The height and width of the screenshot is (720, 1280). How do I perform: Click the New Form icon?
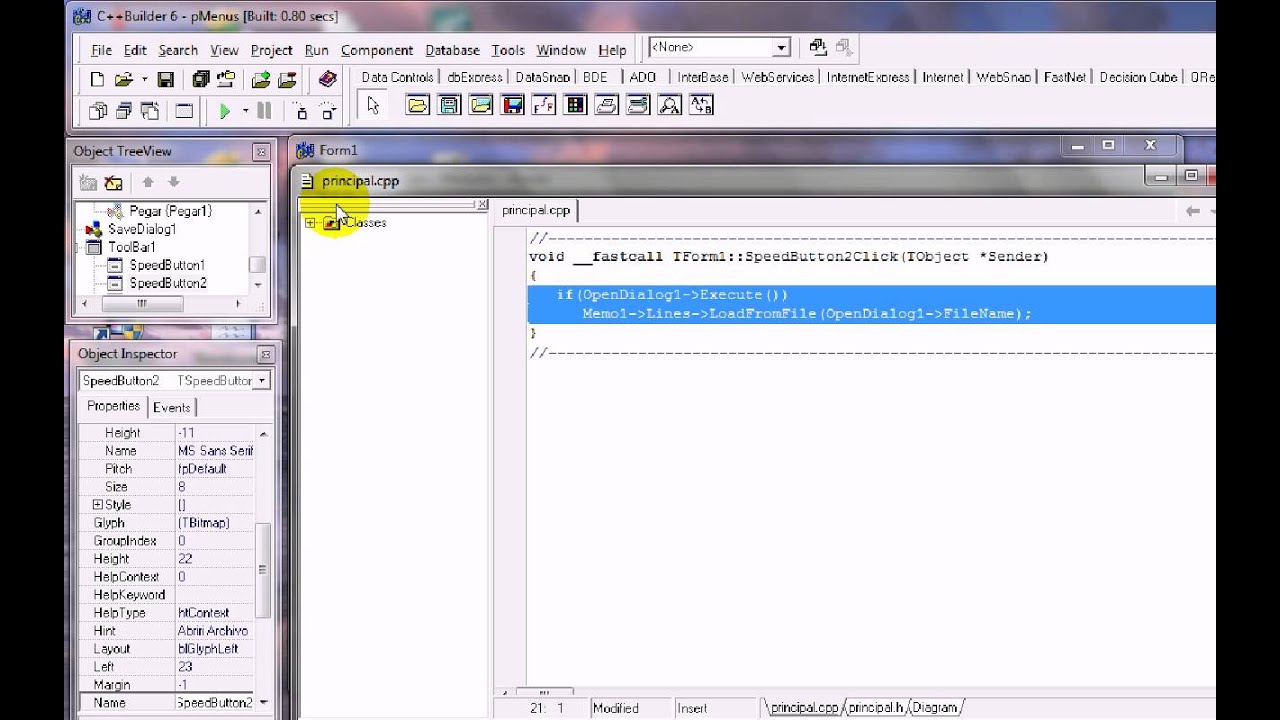click(x=184, y=111)
